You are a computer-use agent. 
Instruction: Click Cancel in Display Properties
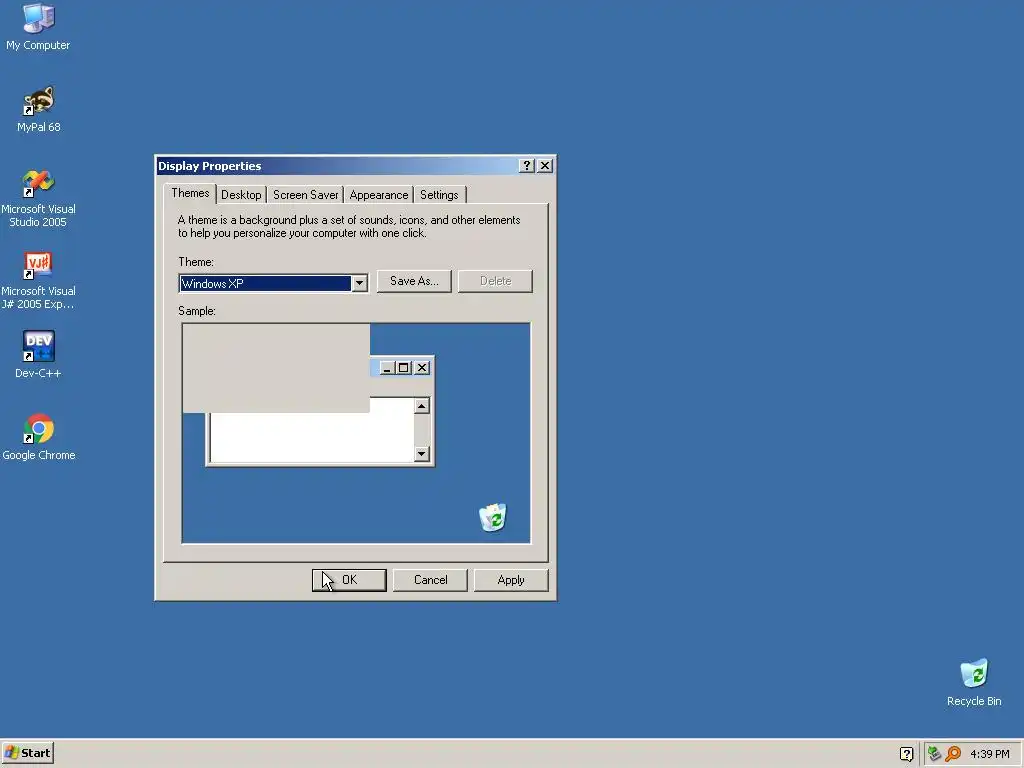click(x=430, y=580)
